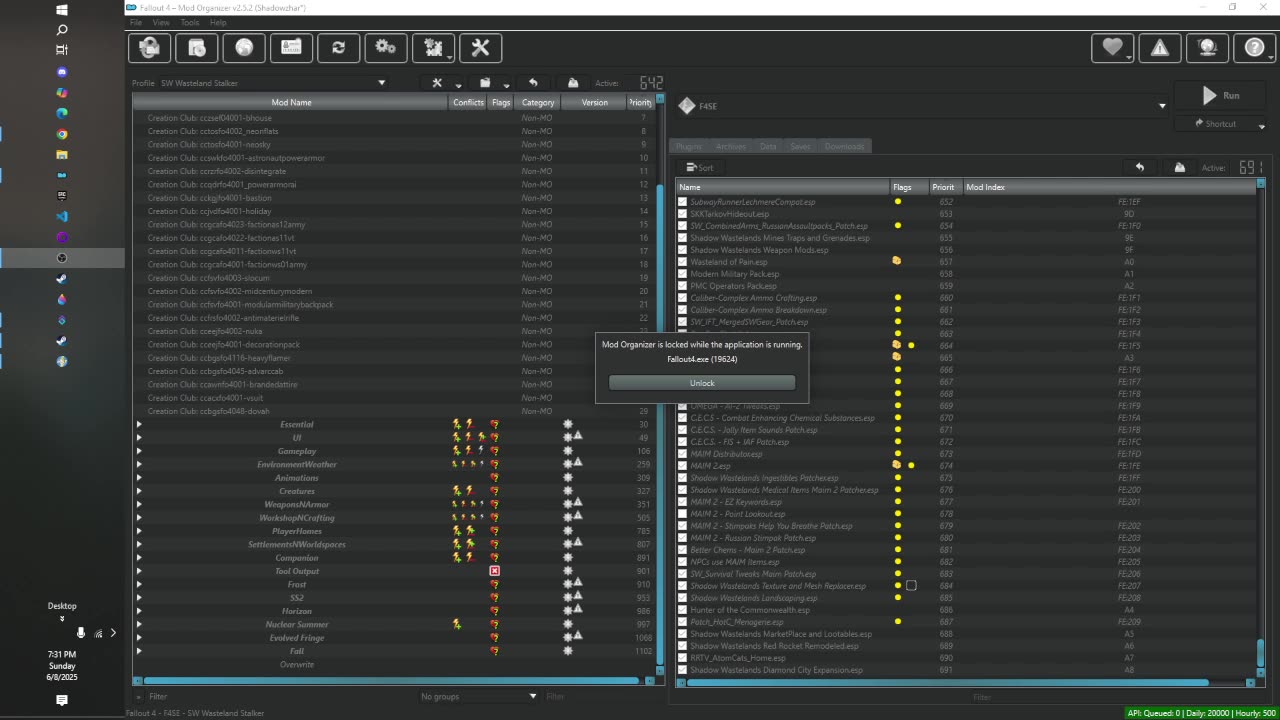Open the warning notifications icon

[1160, 47]
